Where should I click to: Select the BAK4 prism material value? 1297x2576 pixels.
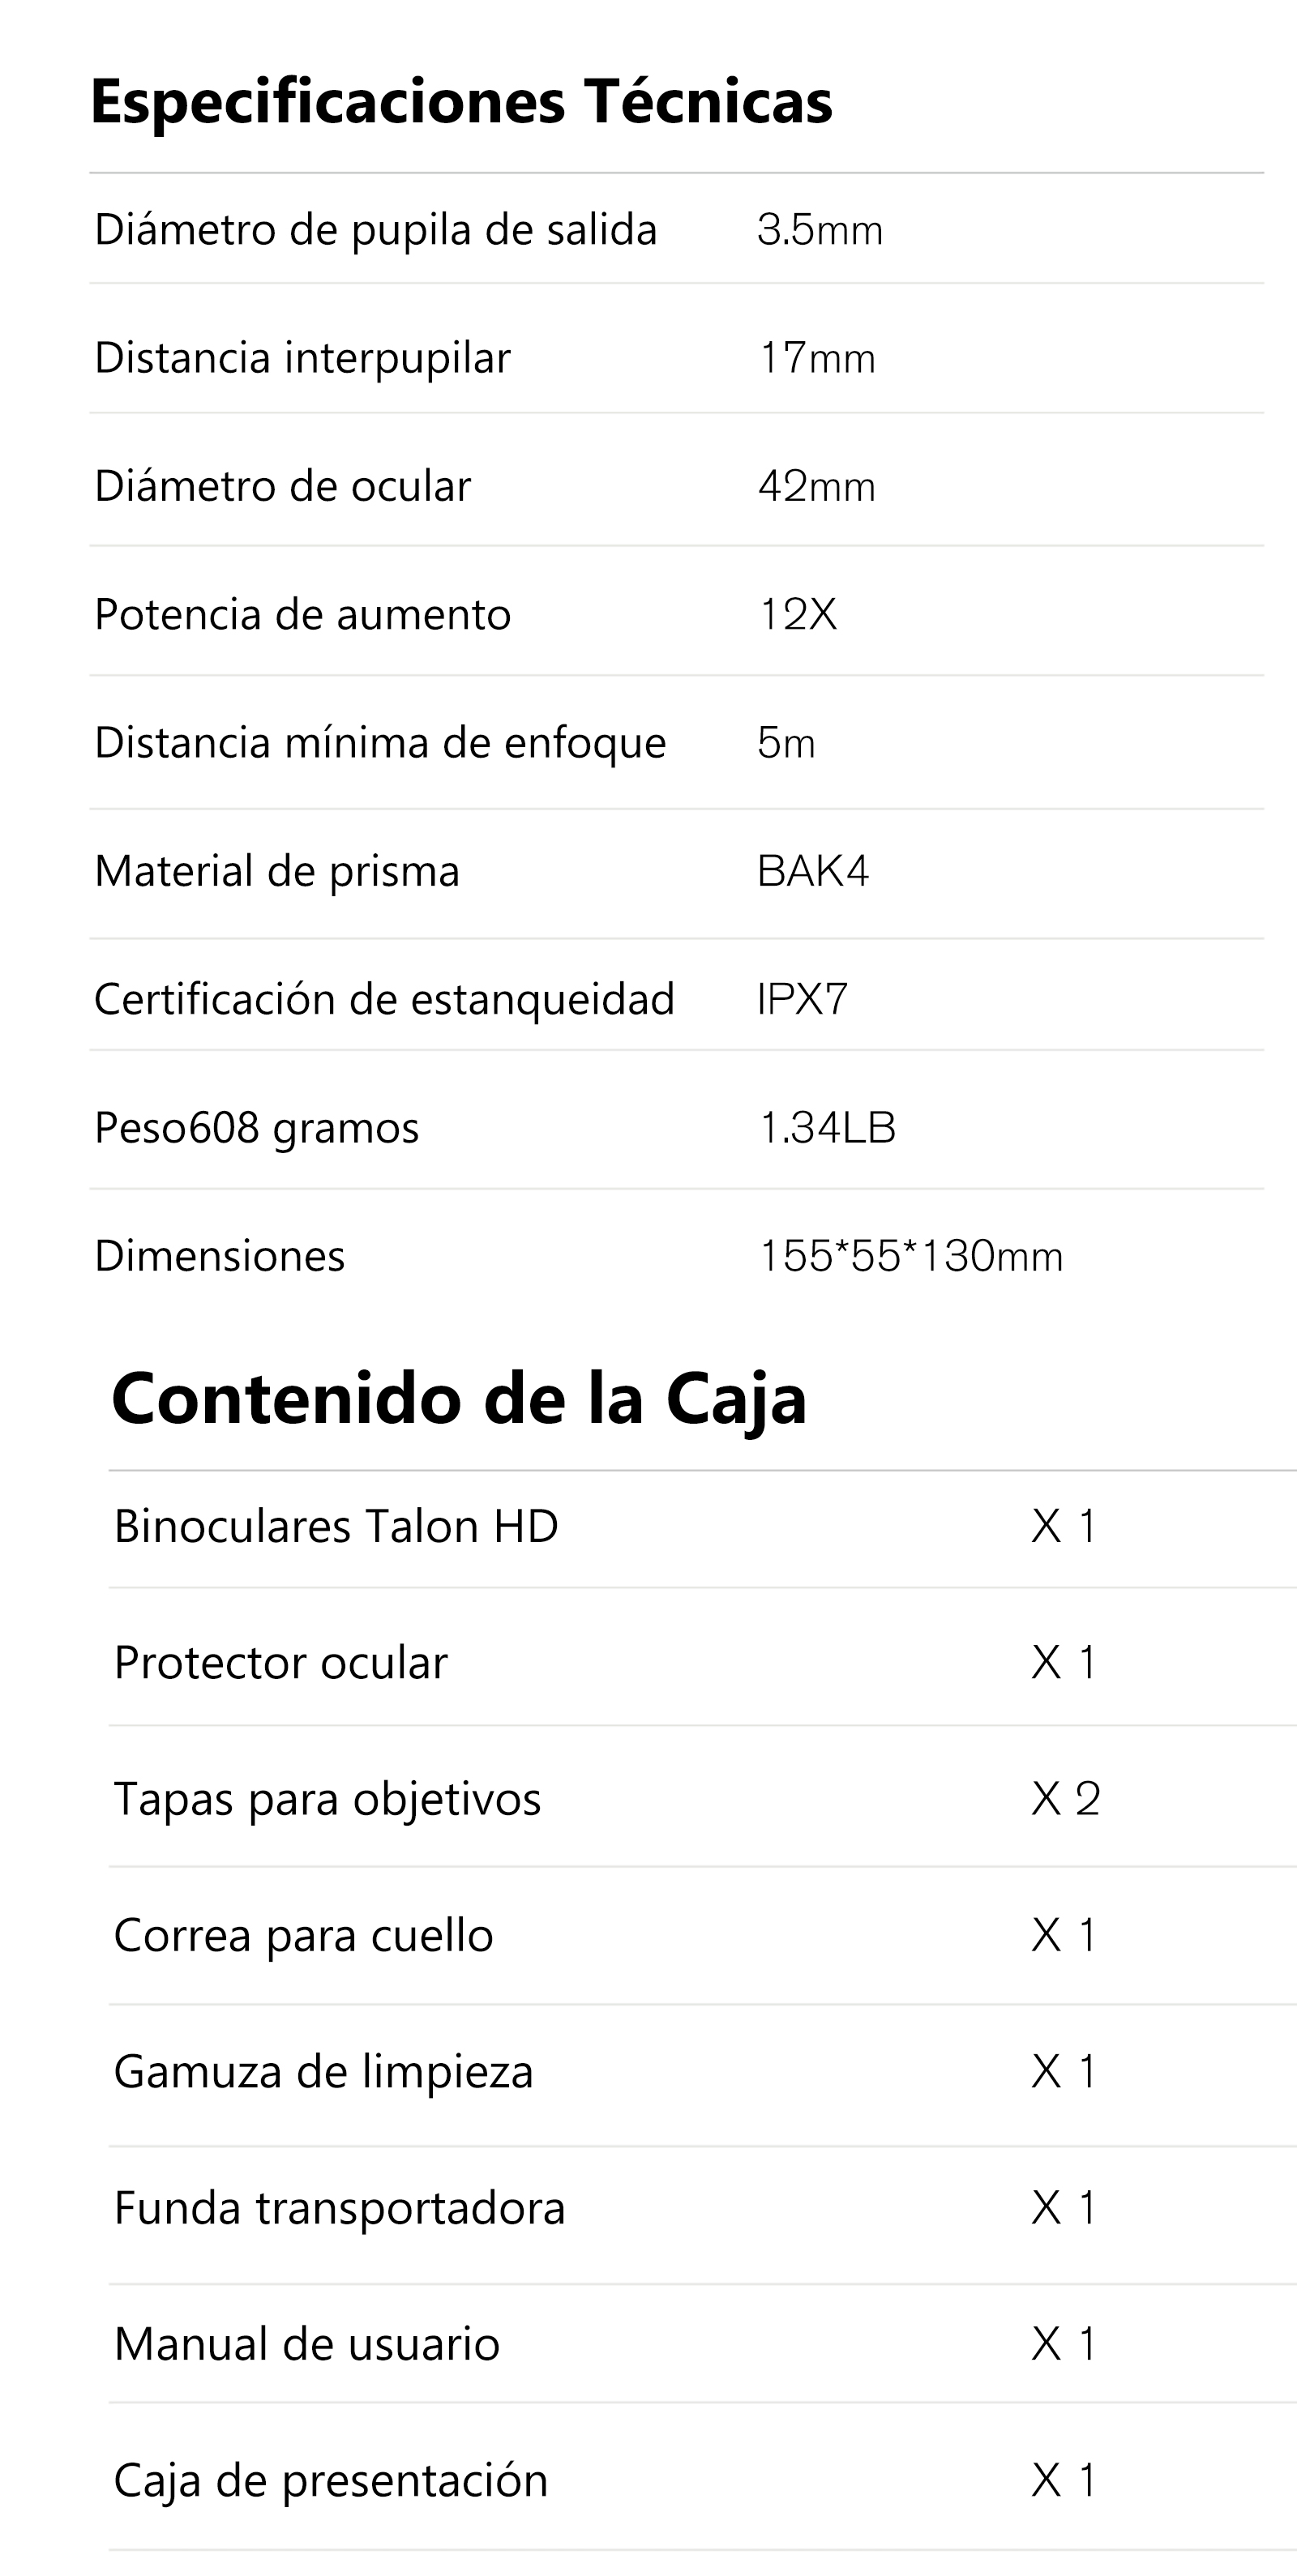[x=813, y=871]
